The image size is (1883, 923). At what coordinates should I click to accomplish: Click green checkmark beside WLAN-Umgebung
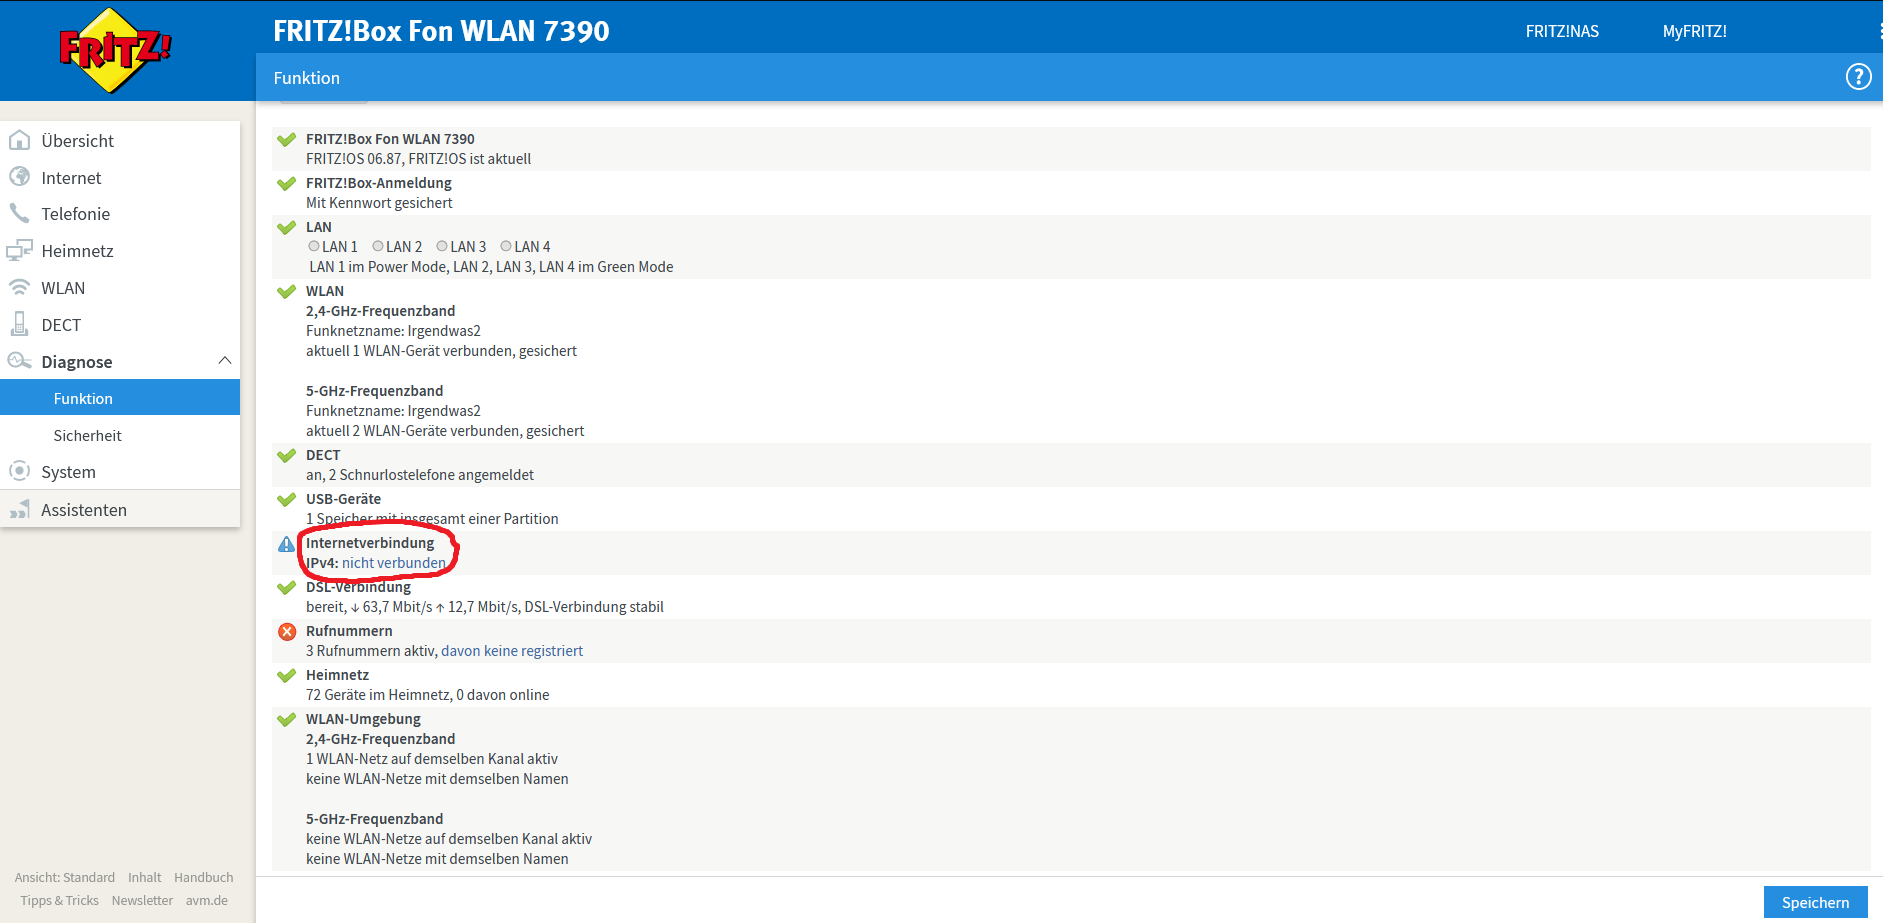(287, 719)
